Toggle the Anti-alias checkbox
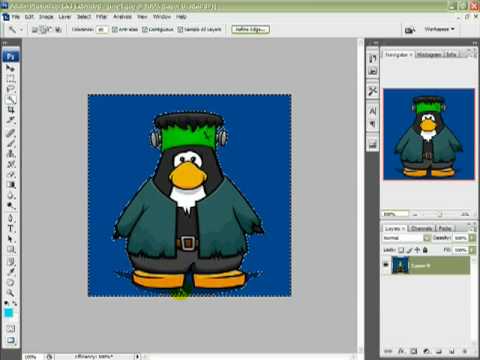 click(115, 30)
